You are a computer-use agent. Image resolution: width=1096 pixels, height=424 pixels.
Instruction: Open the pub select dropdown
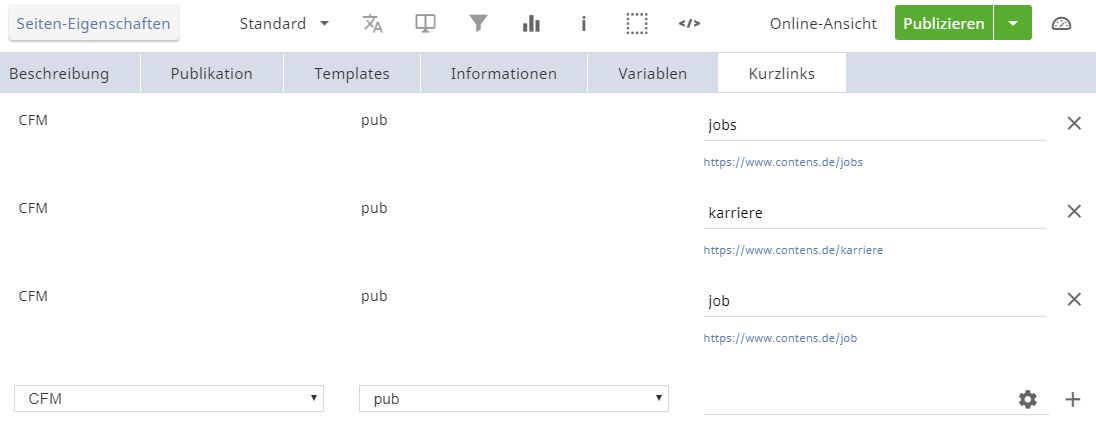(x=514, y=399)
